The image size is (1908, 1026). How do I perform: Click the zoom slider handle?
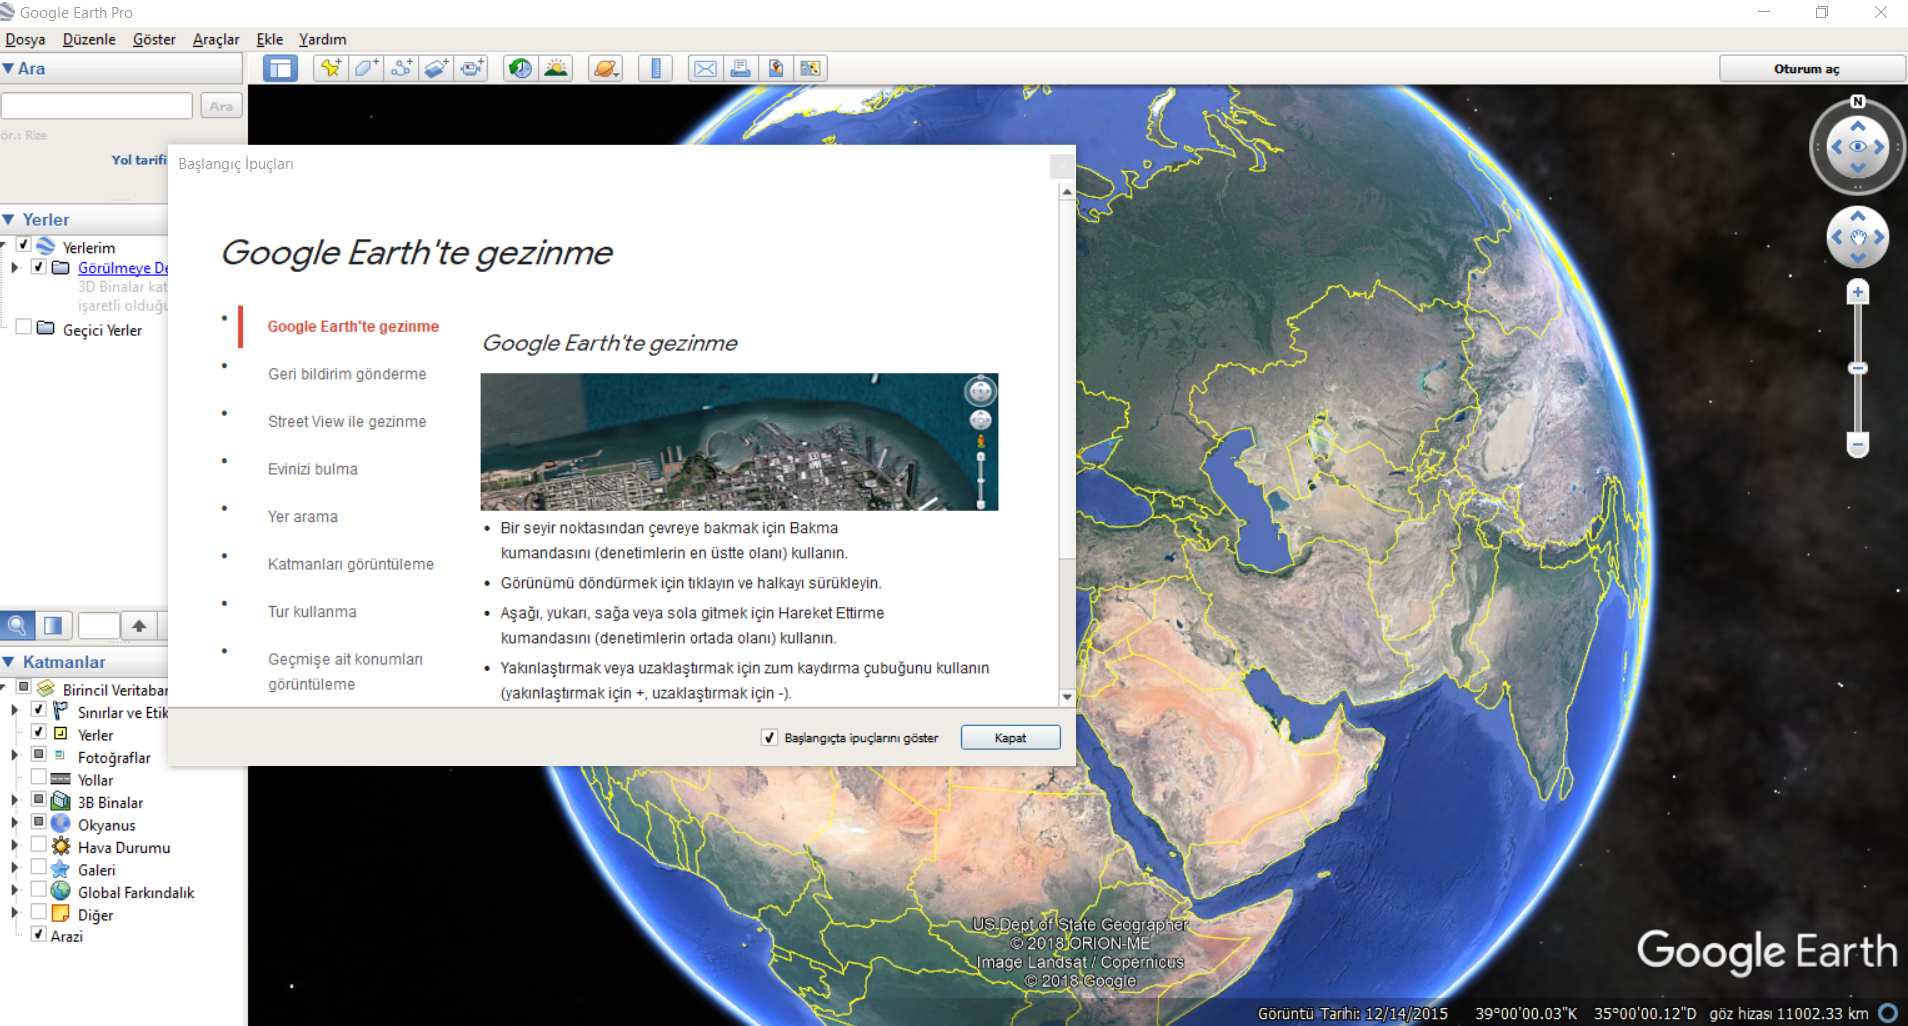1858,369
